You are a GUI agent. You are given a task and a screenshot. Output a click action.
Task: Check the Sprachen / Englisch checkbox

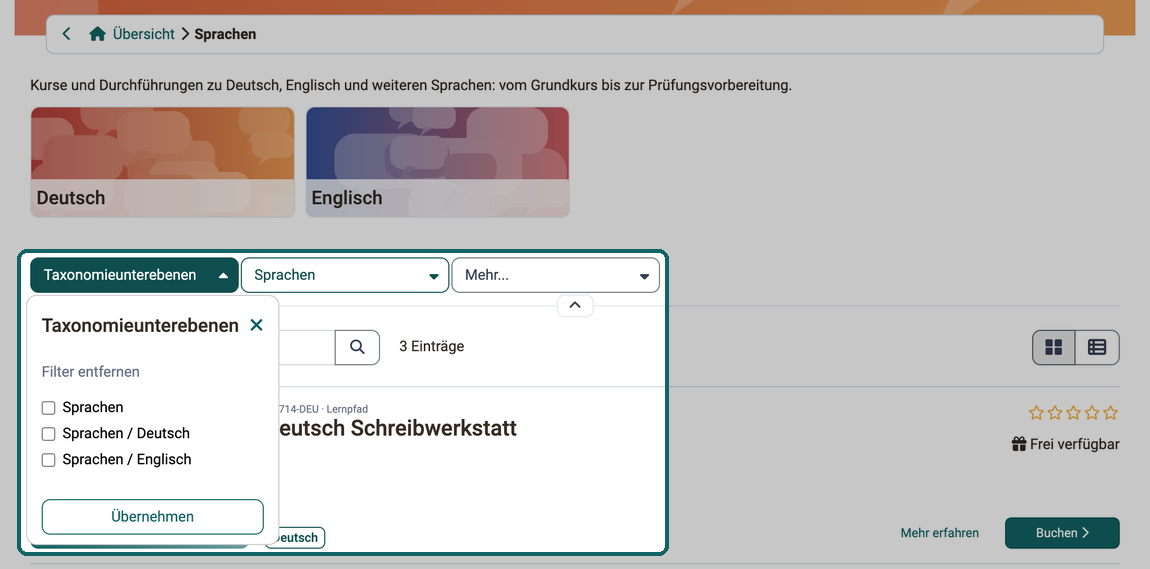(48, 460)
